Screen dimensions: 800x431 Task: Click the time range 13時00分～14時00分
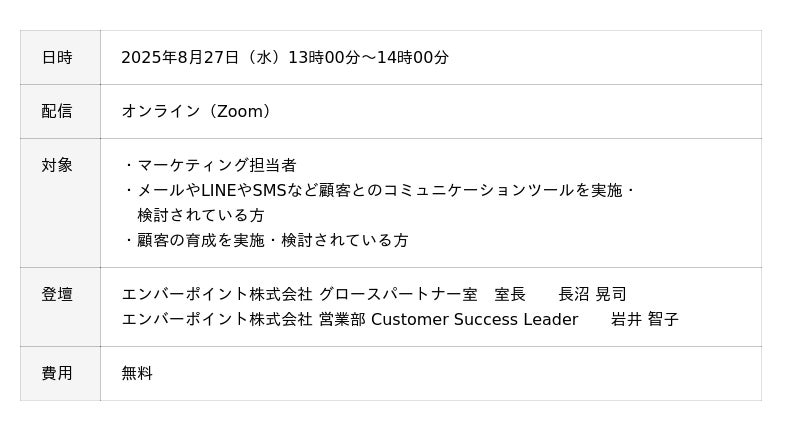tap(368, 57)
